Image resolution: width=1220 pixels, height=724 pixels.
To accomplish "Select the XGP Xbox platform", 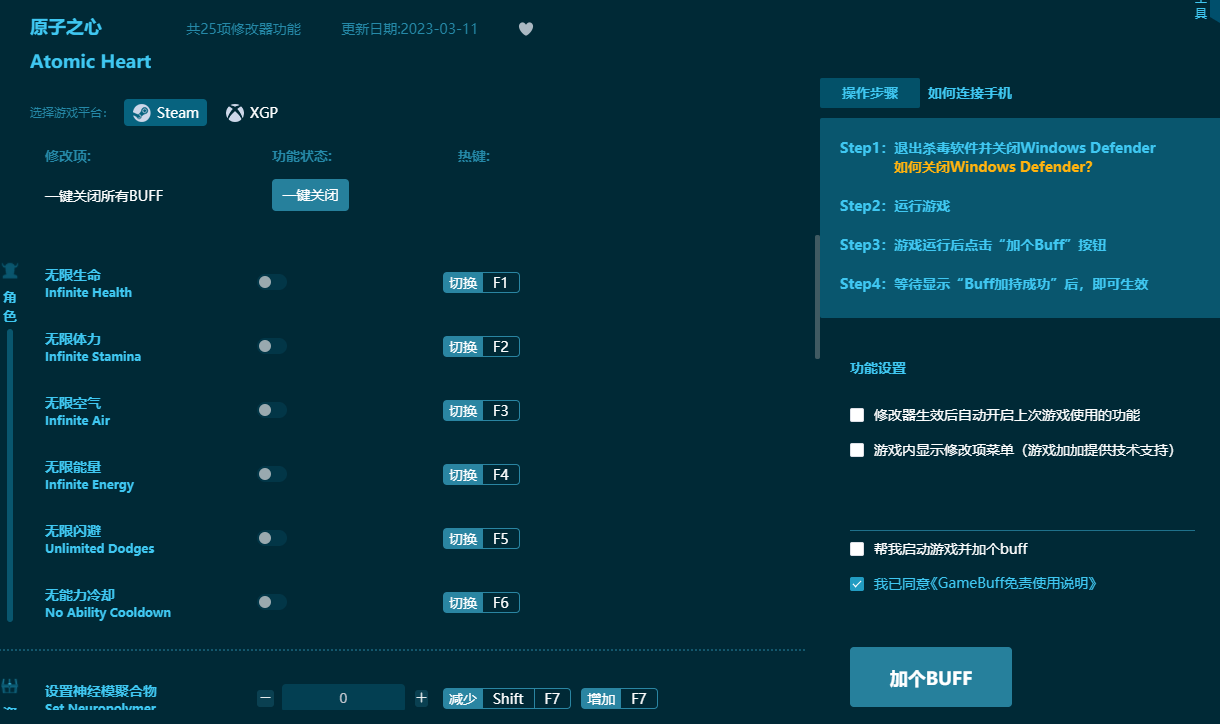I will pos(252,113).
